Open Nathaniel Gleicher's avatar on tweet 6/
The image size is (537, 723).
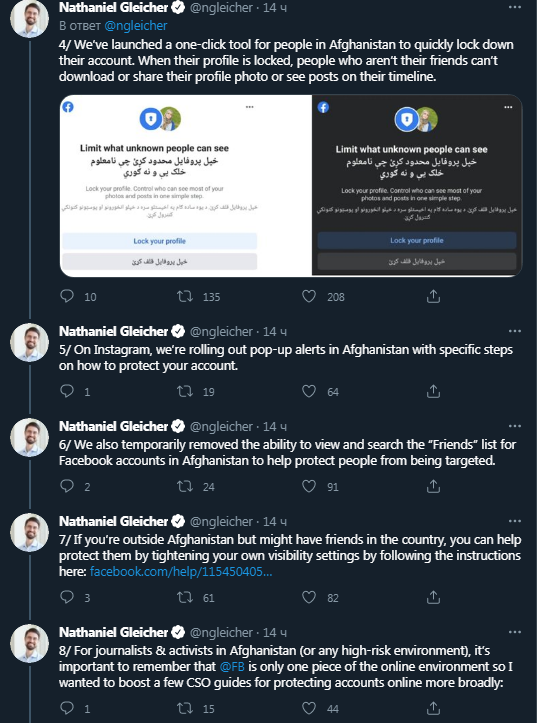coord(30,437)
